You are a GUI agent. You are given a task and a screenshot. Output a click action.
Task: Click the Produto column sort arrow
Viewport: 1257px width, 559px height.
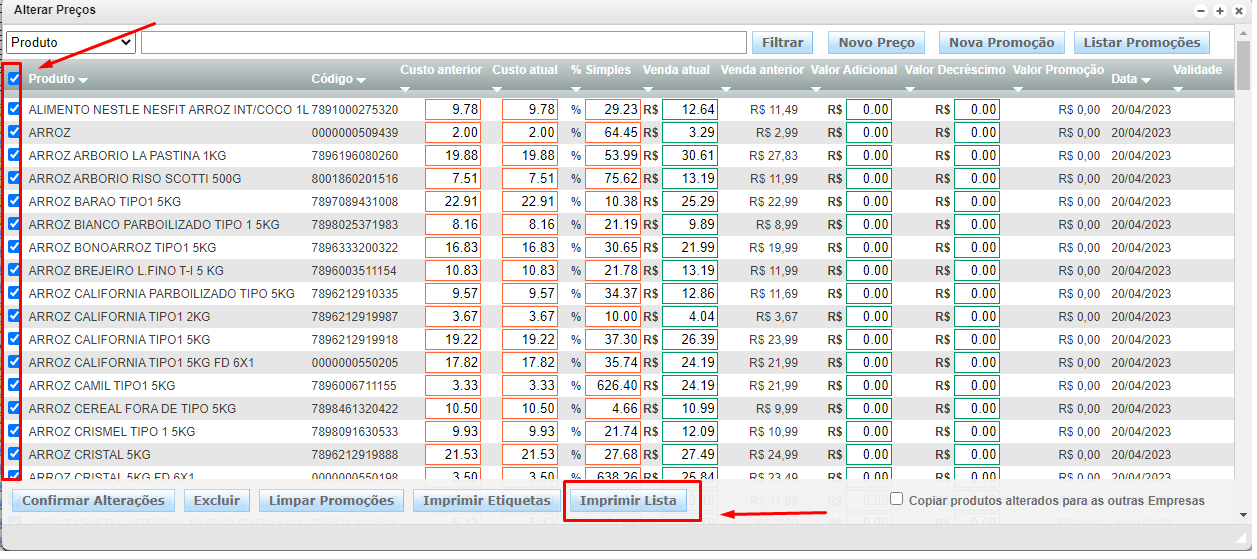tap(83, 80)
